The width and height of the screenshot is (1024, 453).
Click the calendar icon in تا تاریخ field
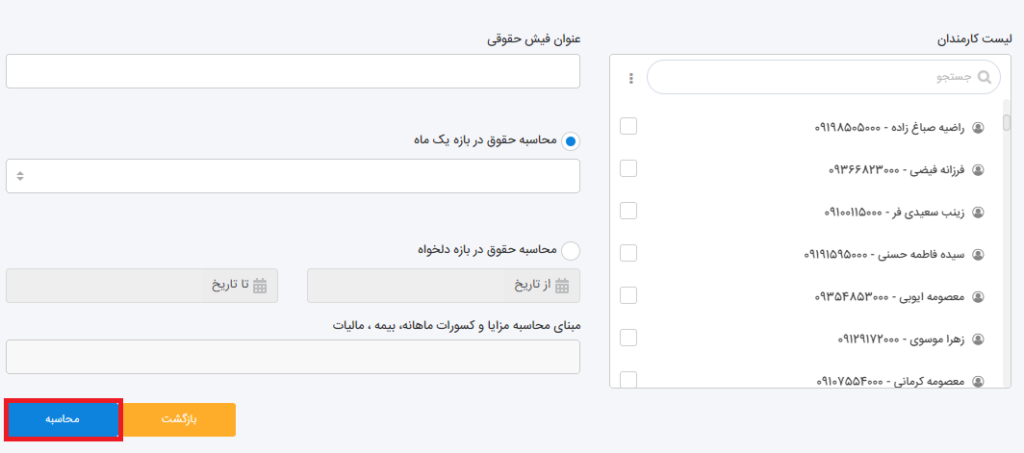coord(260,285)
